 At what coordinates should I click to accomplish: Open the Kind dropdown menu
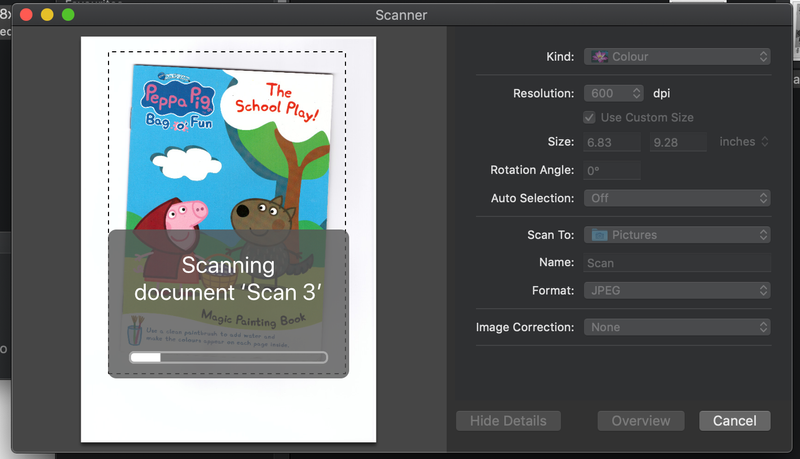(x=677, y=57)
